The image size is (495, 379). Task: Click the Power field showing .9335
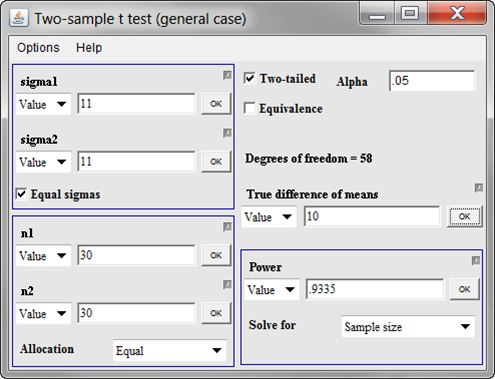[375, 289]
